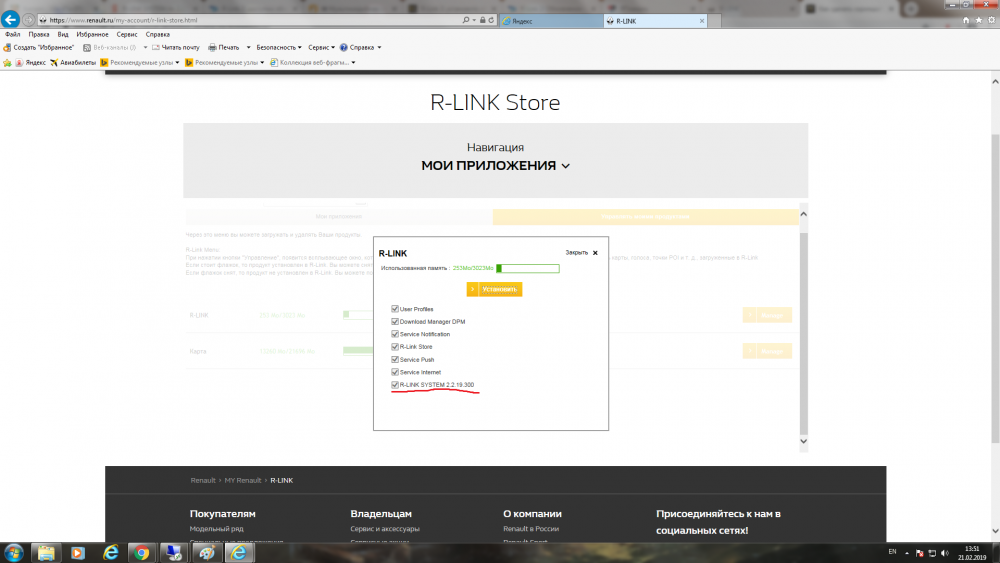Viewport: 1000px width, 563px height.
Task: Open the Правка menu
Action: point(39,34)
